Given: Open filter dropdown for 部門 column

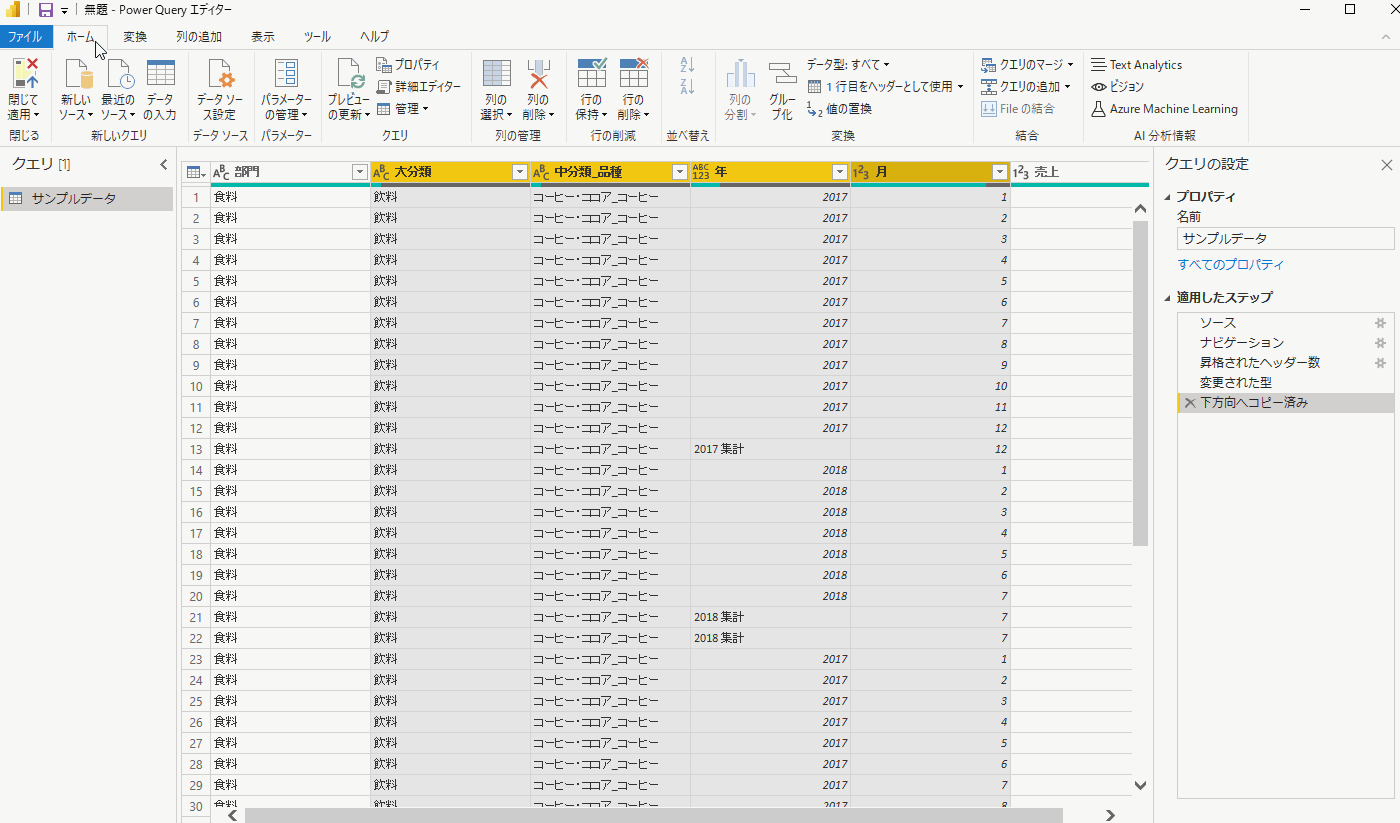Looking at the screenshot, I should pyautogui.click(x=360, y=172).
